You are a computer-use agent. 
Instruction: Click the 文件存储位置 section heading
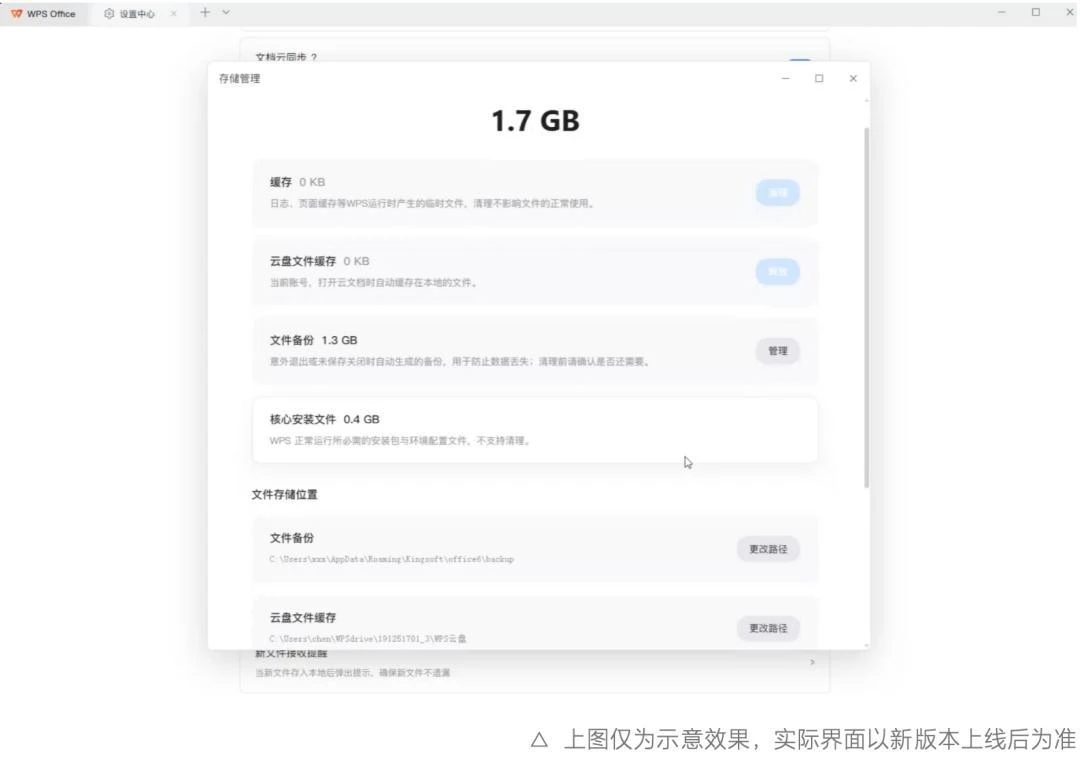click(284, 495)
